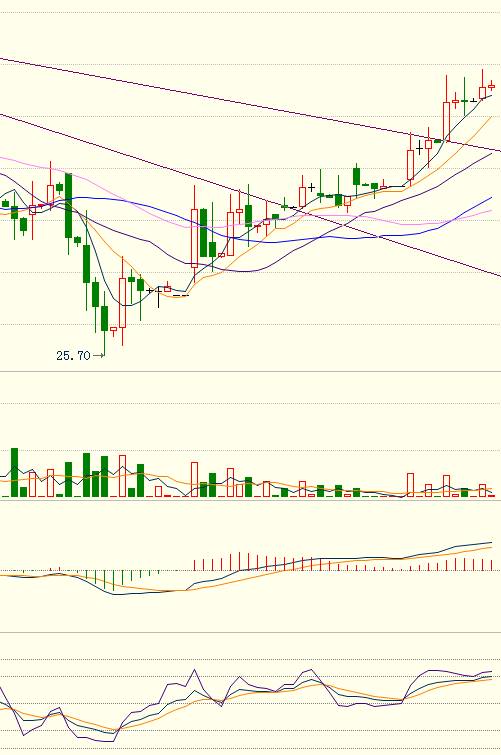Image resolution: width=501 pixels, height=755 pixels.
Task: Click the leftmost tall green volume bar
Action: pyautogui.click(x=14, y=472)
